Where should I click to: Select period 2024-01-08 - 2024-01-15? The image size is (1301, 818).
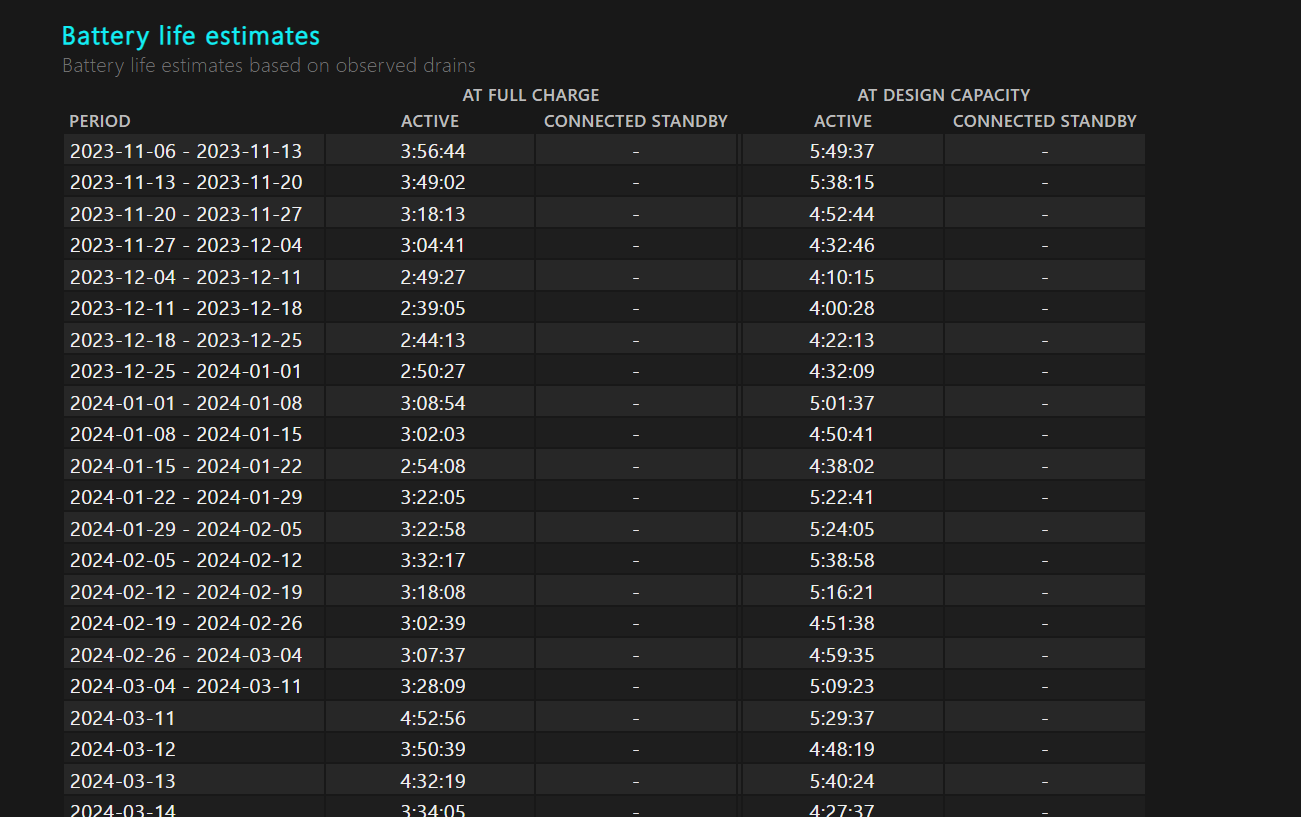point(186,434)
